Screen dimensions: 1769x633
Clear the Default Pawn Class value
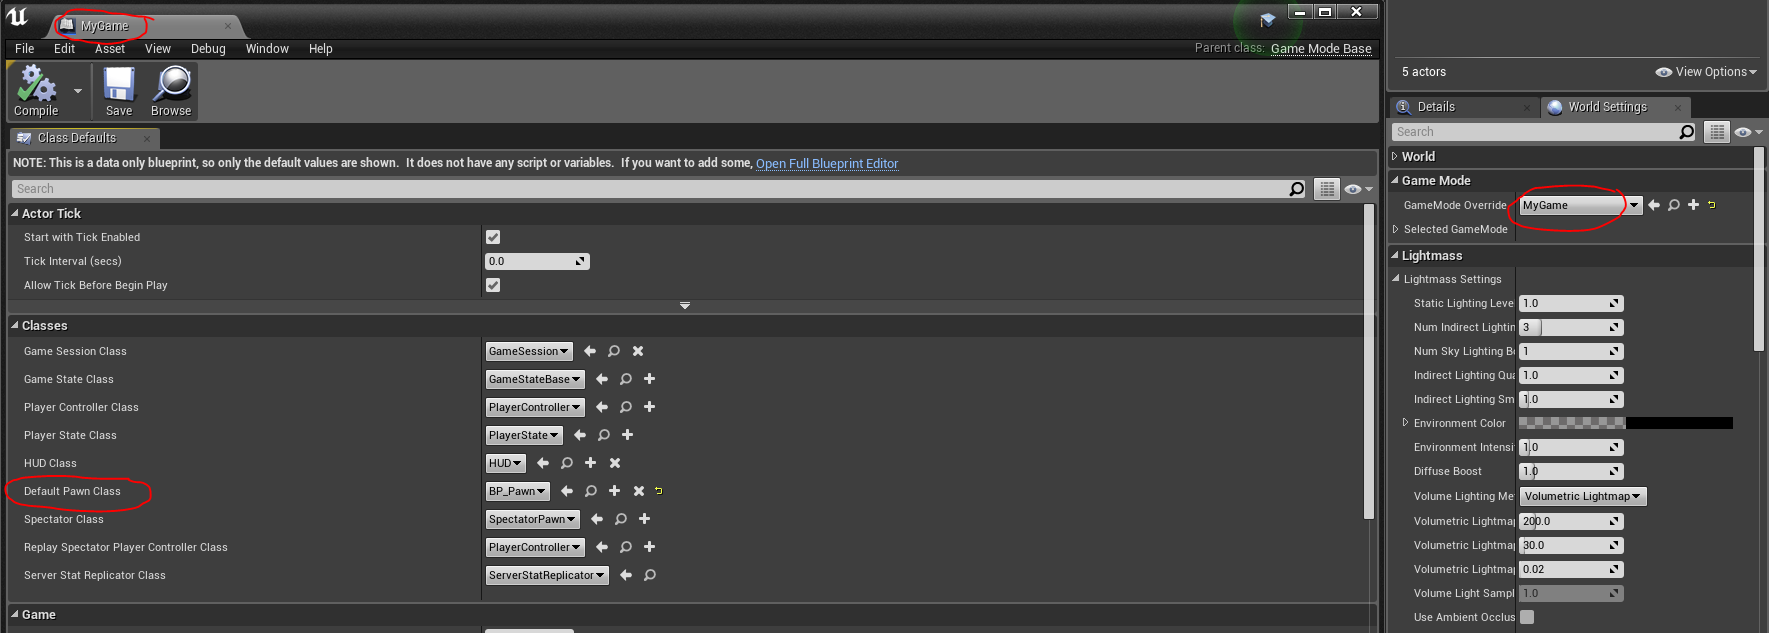click(639, 491)
